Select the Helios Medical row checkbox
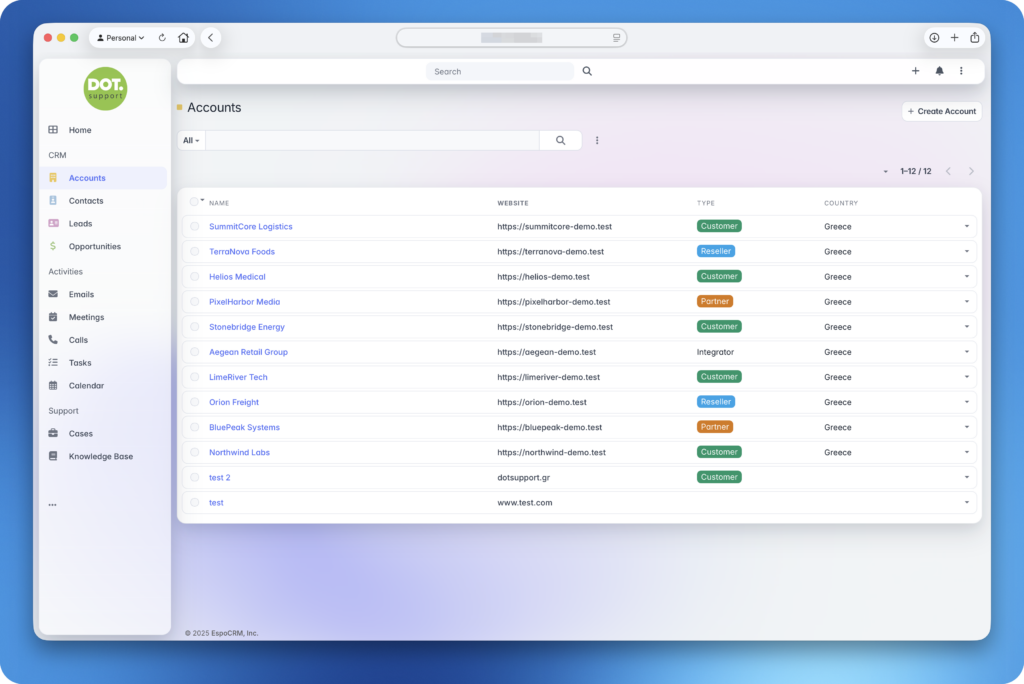 click(x=195, y=276)
